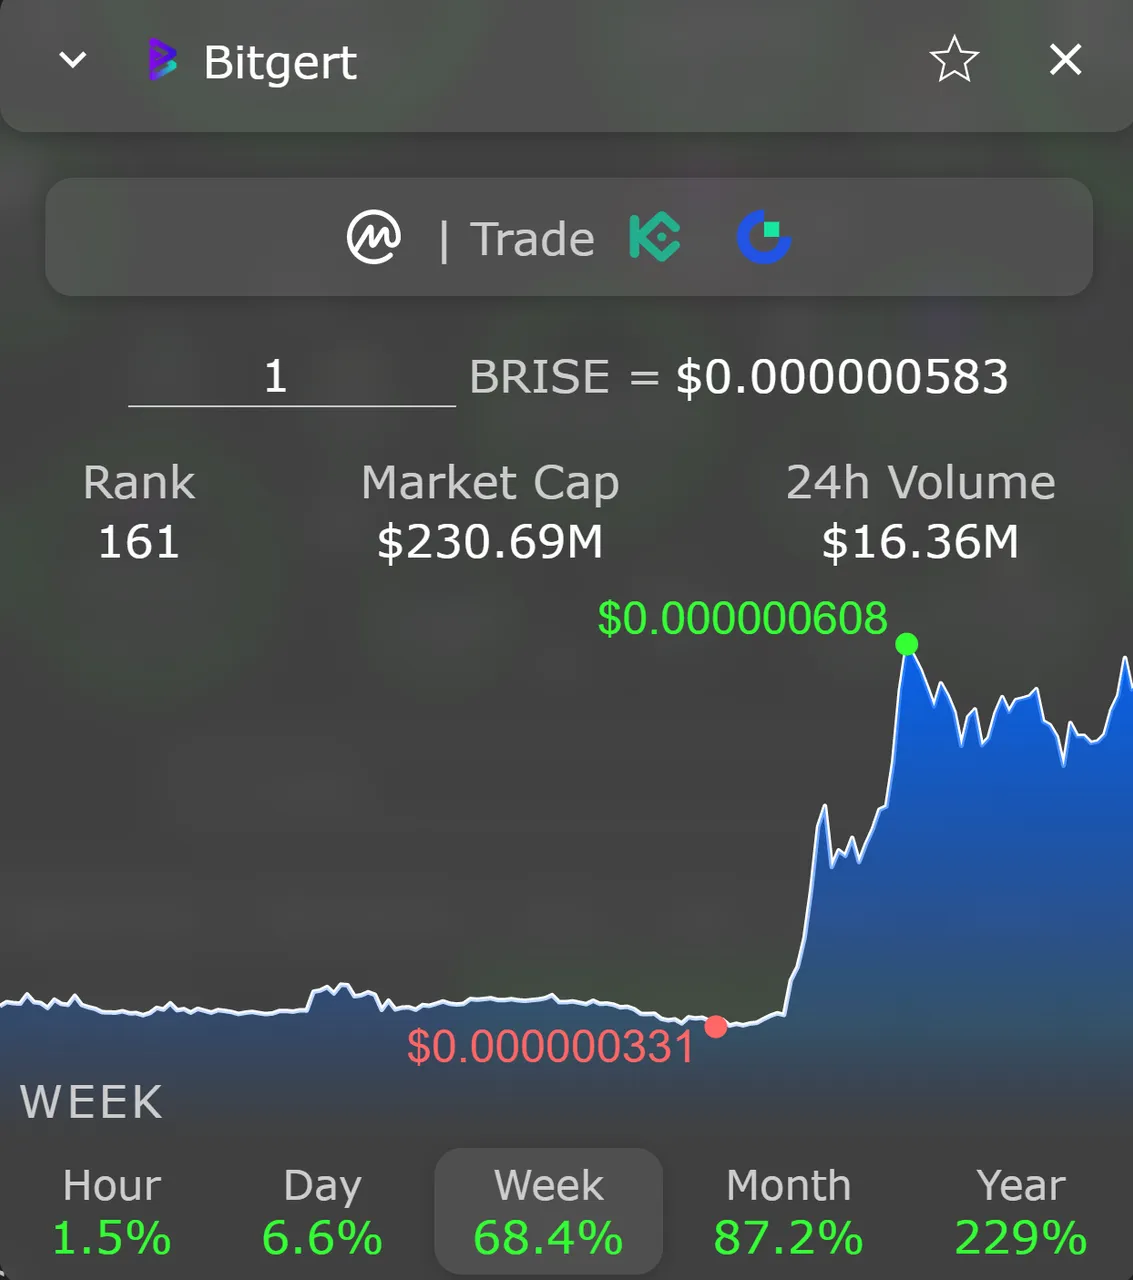Click the Rank value 161

click(x=138, y=542)
